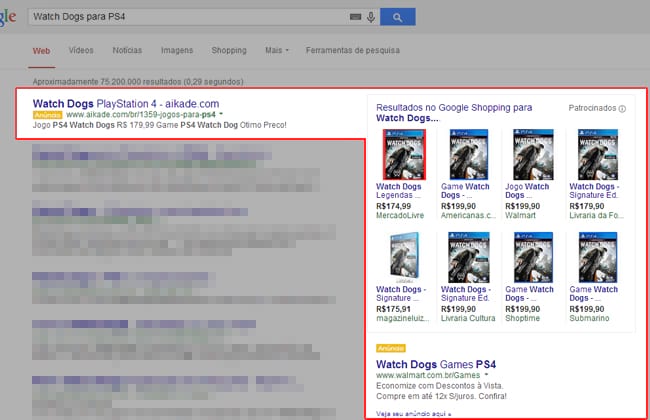Click the result count text
The width and height of the screenshot is (650, 420).
[x=138, y=82]
